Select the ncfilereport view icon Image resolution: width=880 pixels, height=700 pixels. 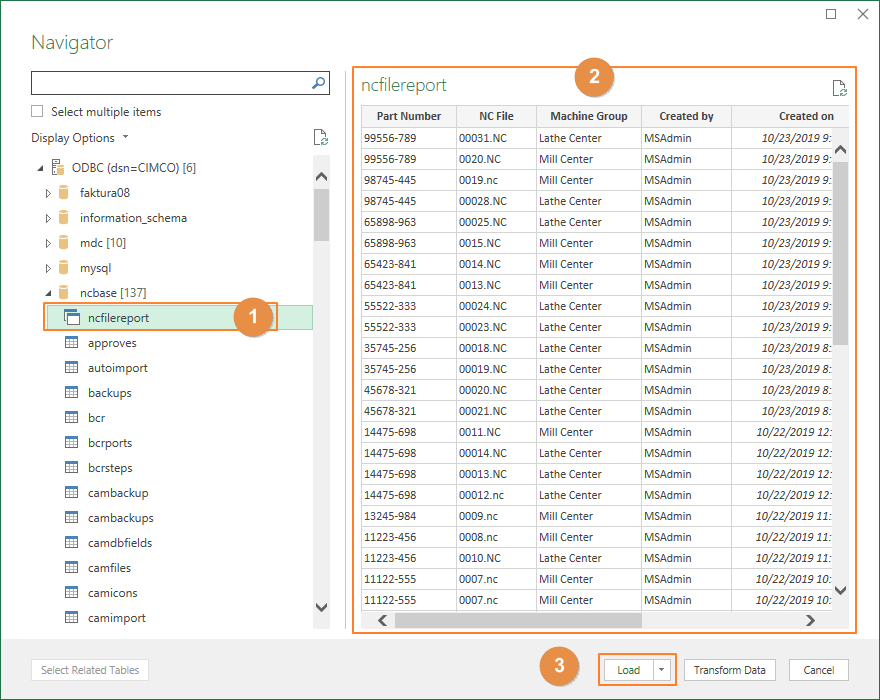[x=72, y=317]
